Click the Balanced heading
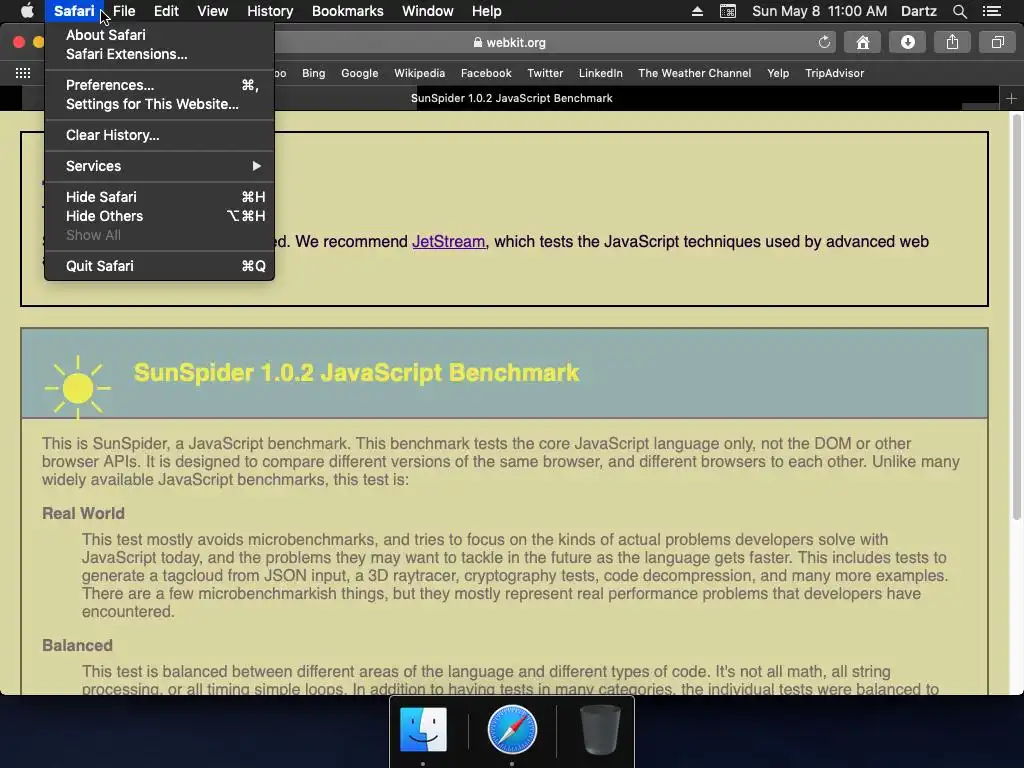The width and height of the screenshot is (1024, 768). point(77,645)
